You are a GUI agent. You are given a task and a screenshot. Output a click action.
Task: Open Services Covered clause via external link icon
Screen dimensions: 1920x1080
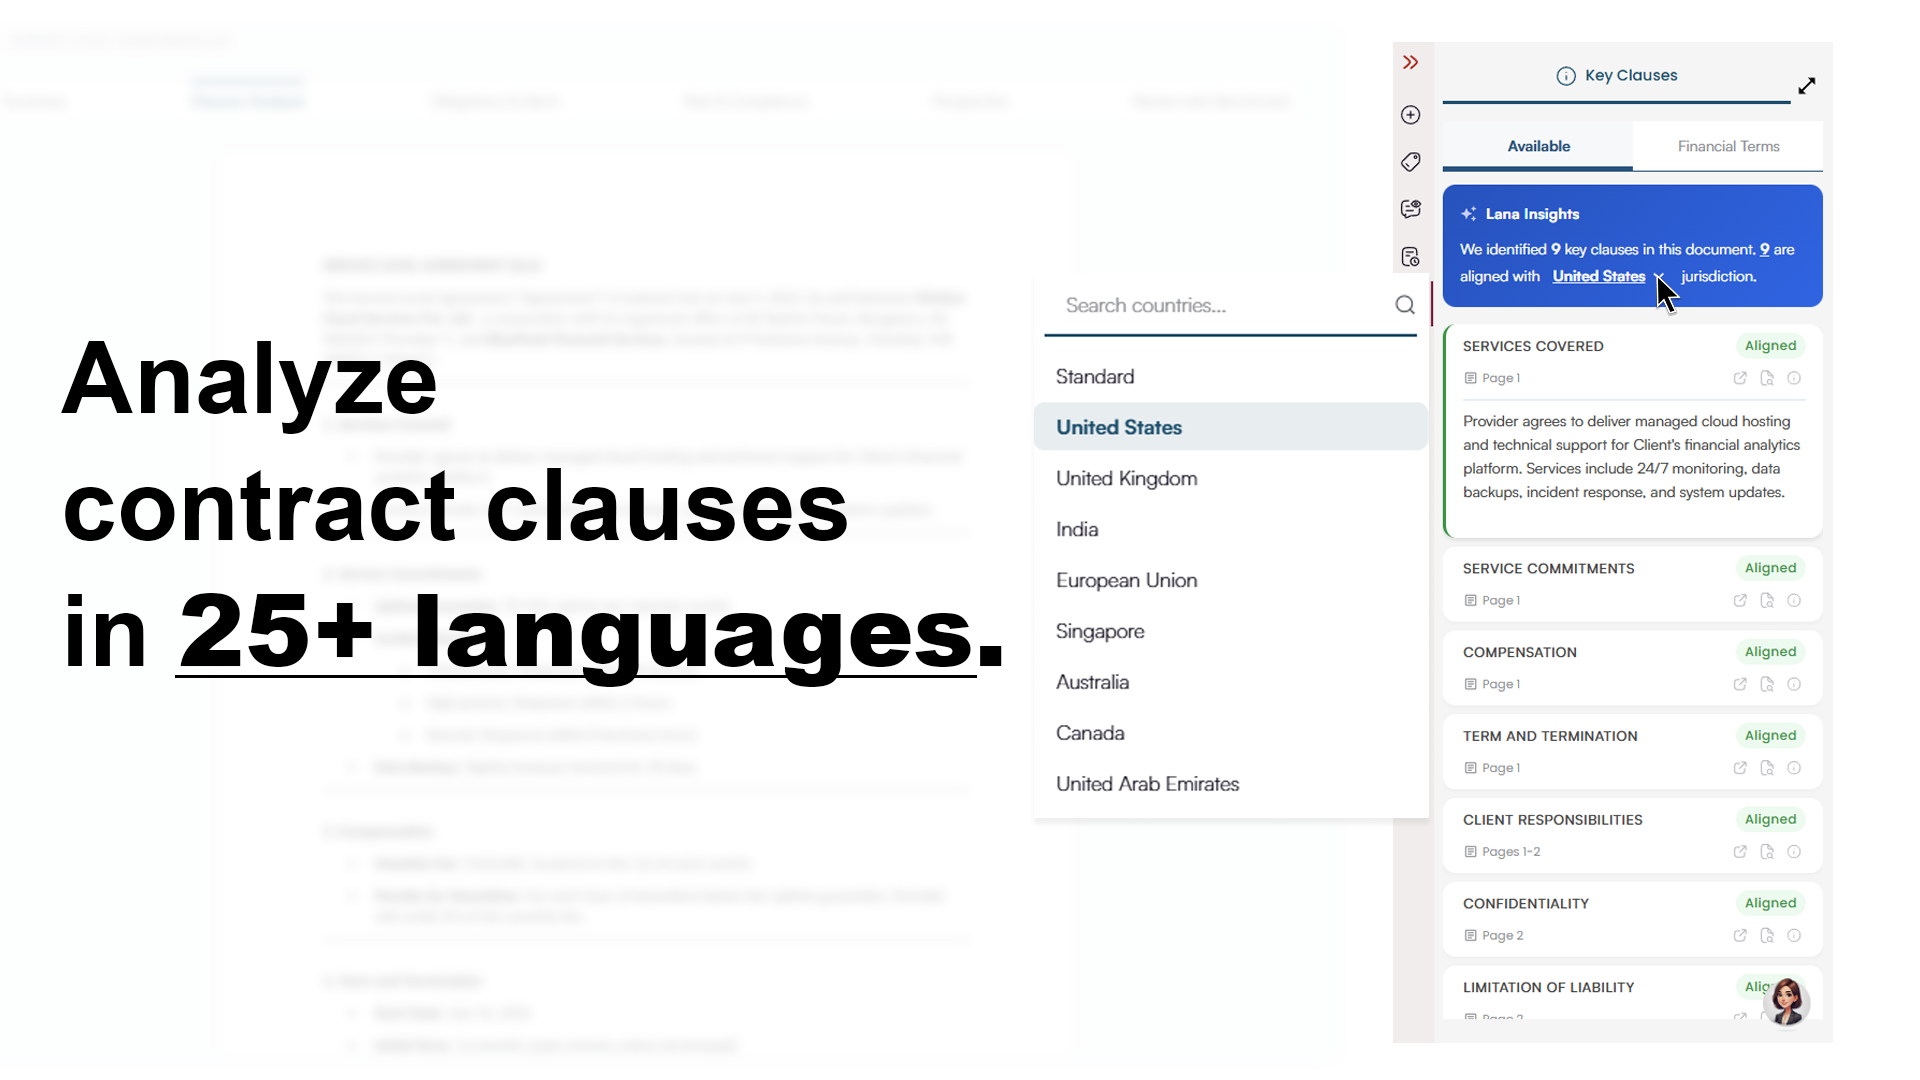click(x=1740, y=378)
